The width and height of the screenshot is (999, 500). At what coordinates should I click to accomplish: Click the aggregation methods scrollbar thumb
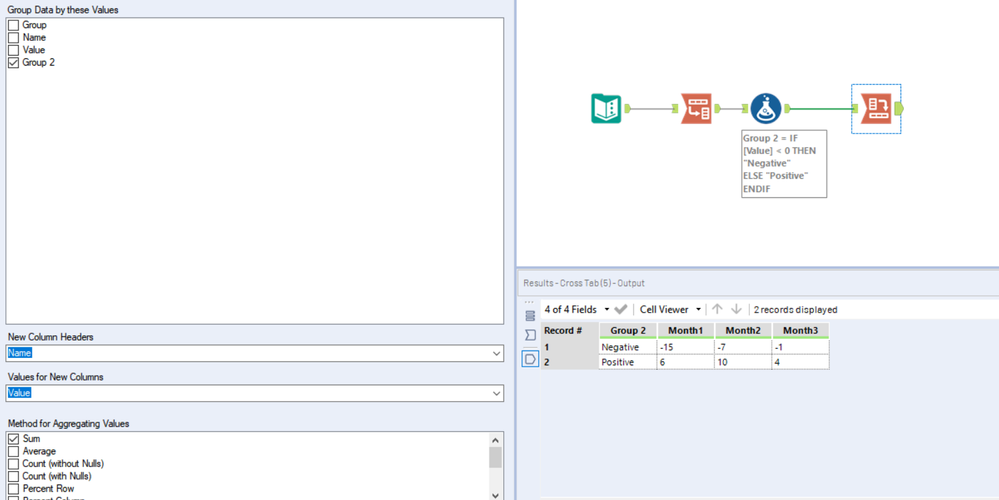tap(495, 457)
